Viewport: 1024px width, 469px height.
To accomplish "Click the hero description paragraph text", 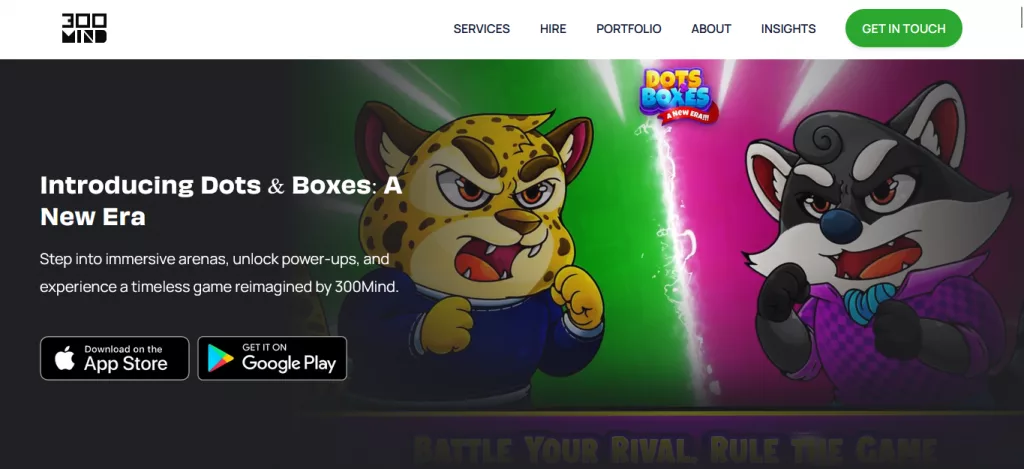I will click(x=219, y=273).
